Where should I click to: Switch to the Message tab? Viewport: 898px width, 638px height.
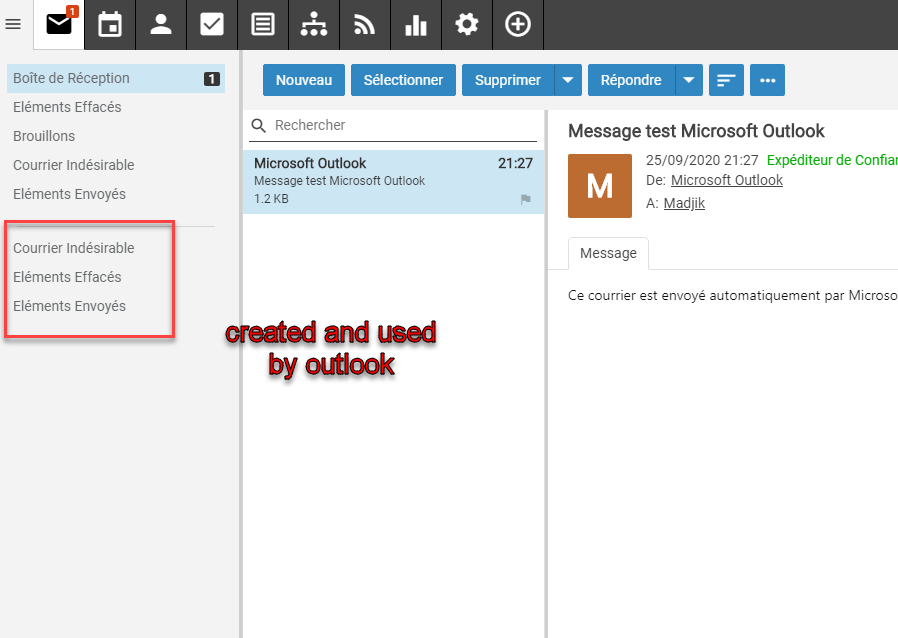(608, 253)
